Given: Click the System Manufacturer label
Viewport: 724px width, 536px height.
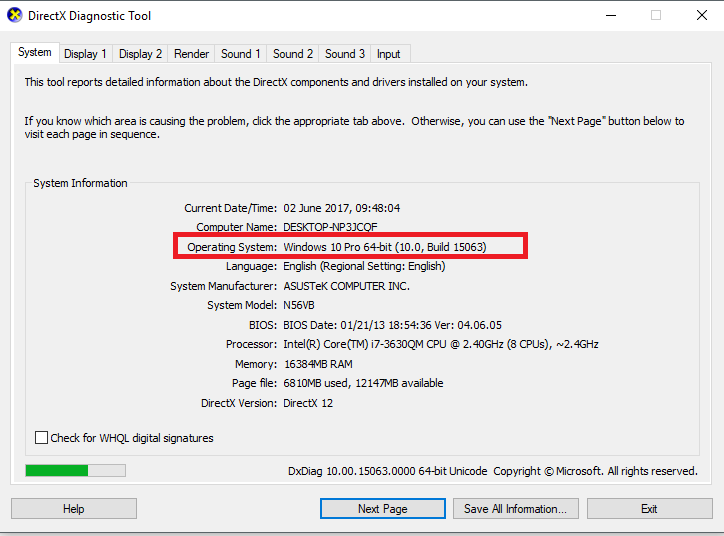Looking at the screenshot, I should [x=223, y=286].
